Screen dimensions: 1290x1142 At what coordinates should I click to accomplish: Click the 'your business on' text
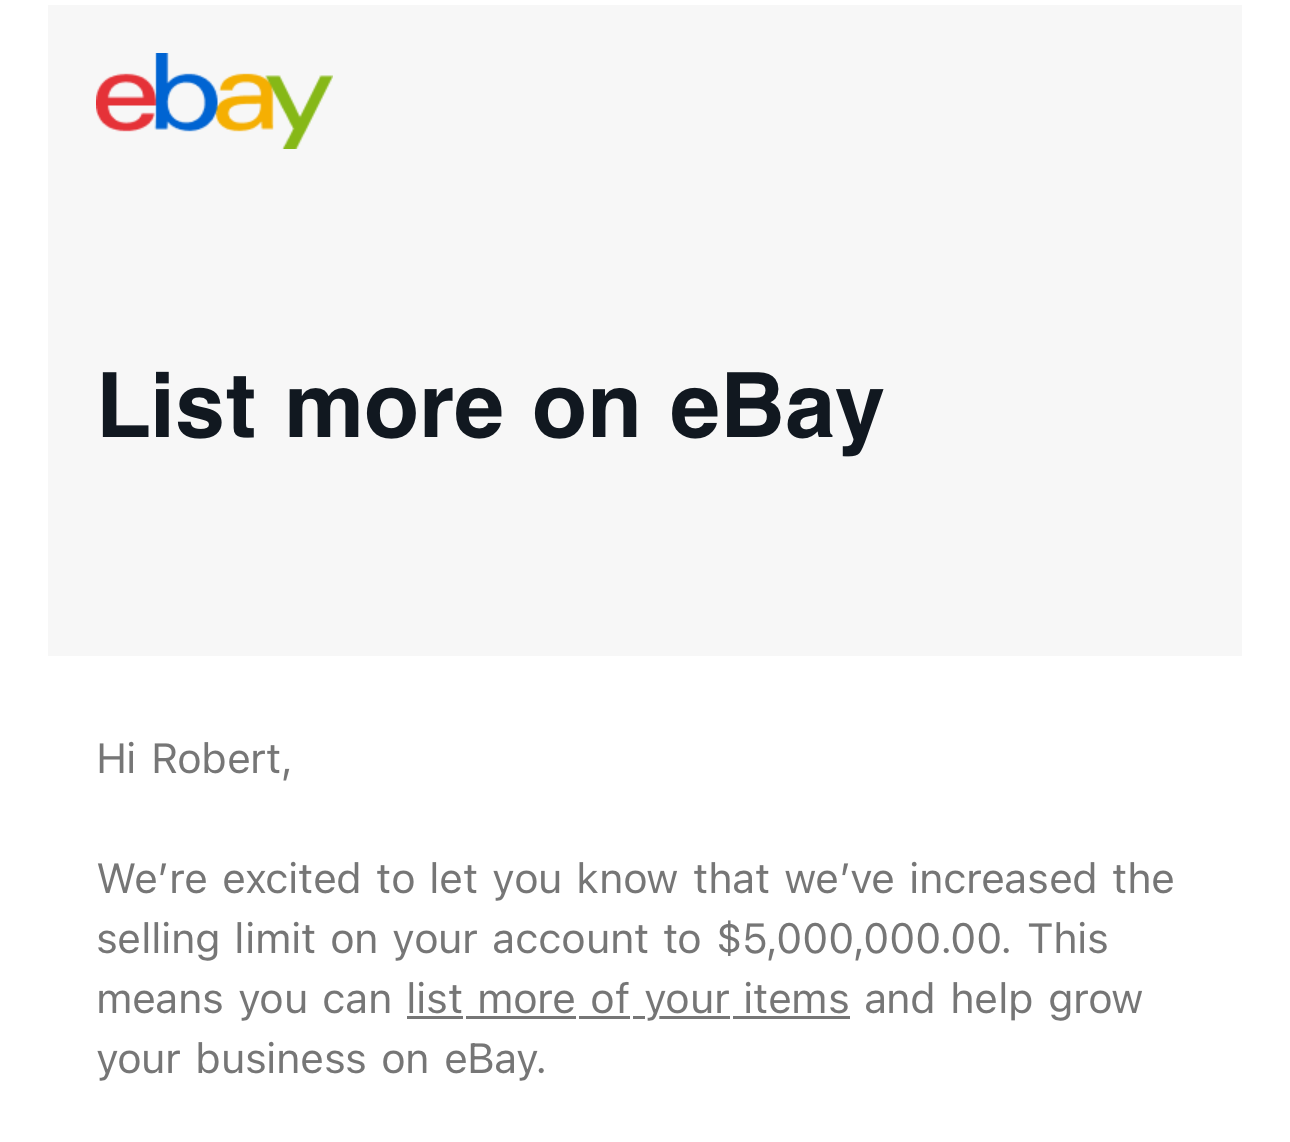(263, 1059)
